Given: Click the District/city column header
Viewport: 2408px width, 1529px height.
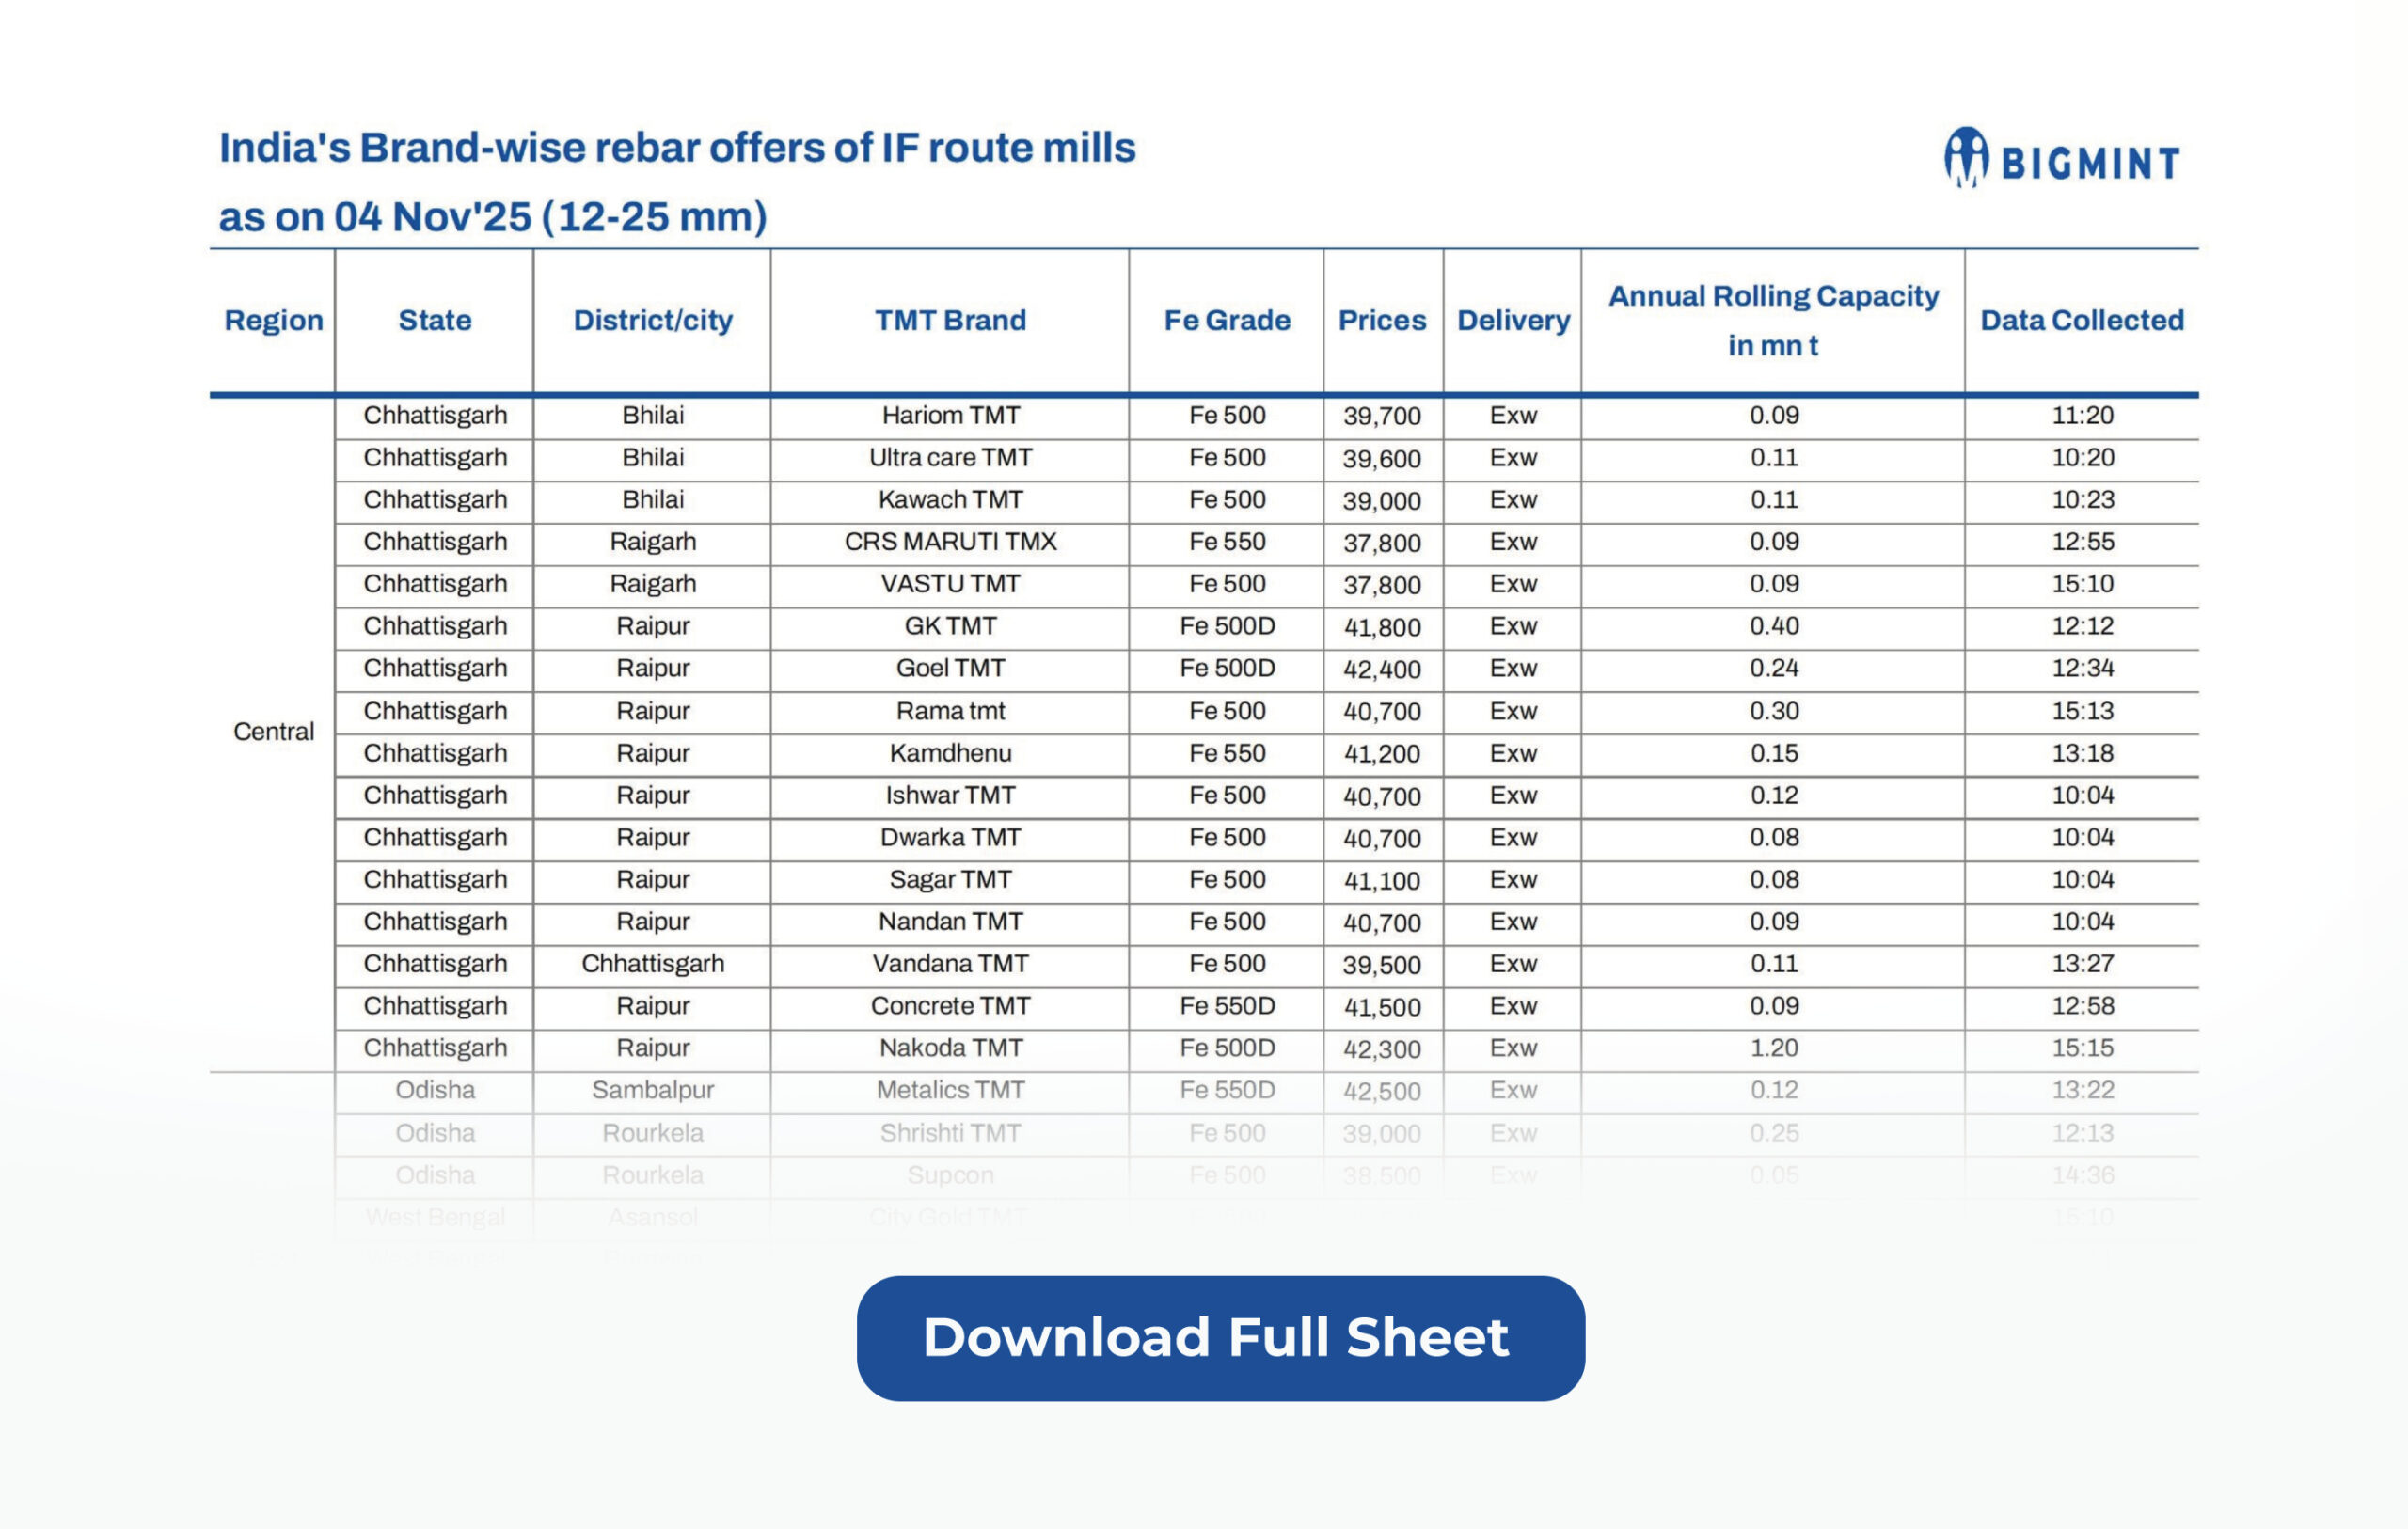Looking at the screenshot, I should (652, 320).
